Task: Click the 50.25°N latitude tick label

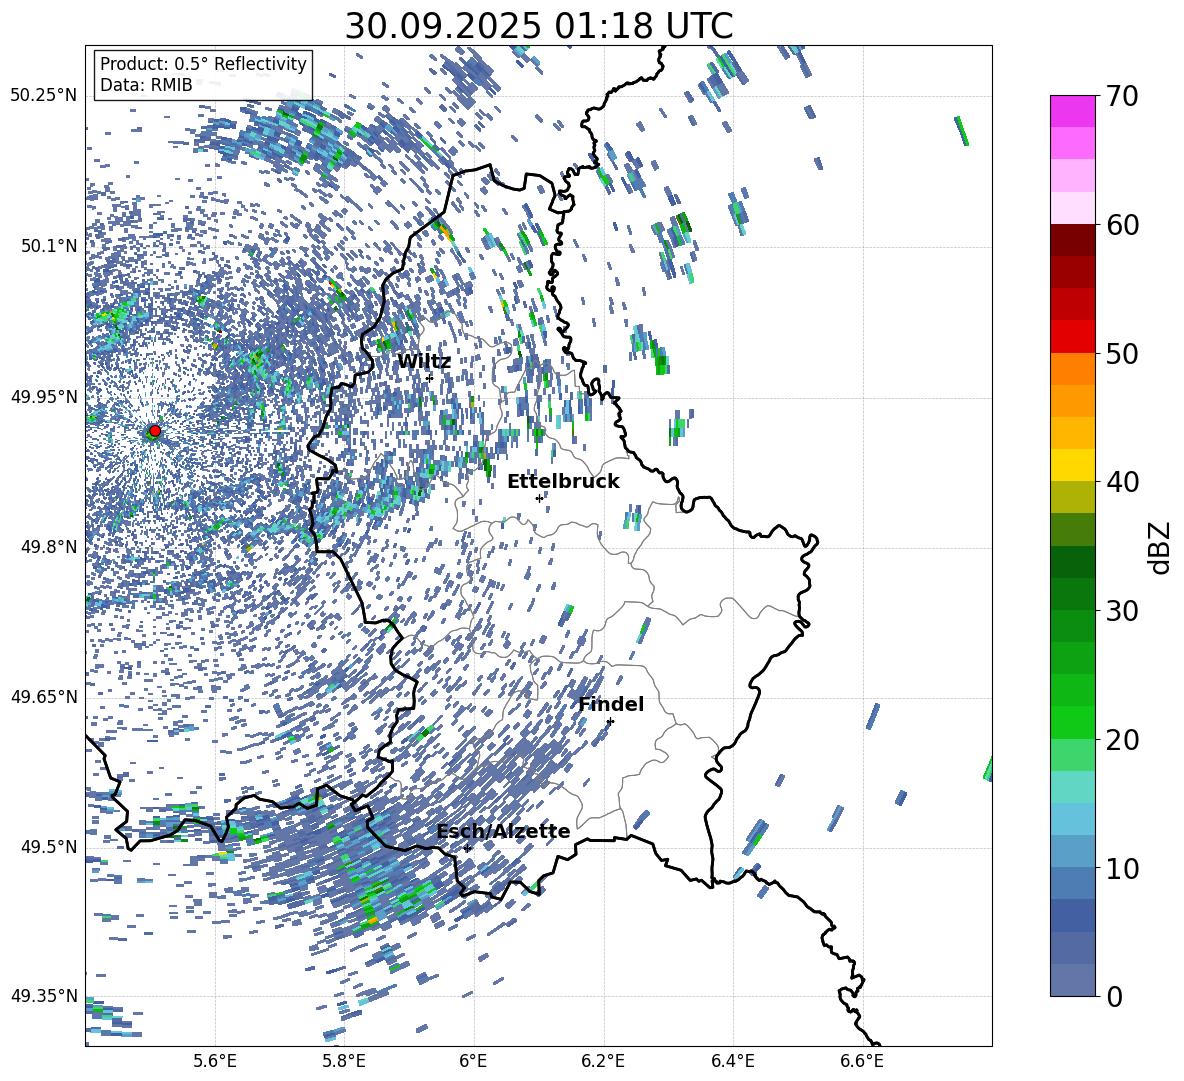Action: (x=44, y=96)
